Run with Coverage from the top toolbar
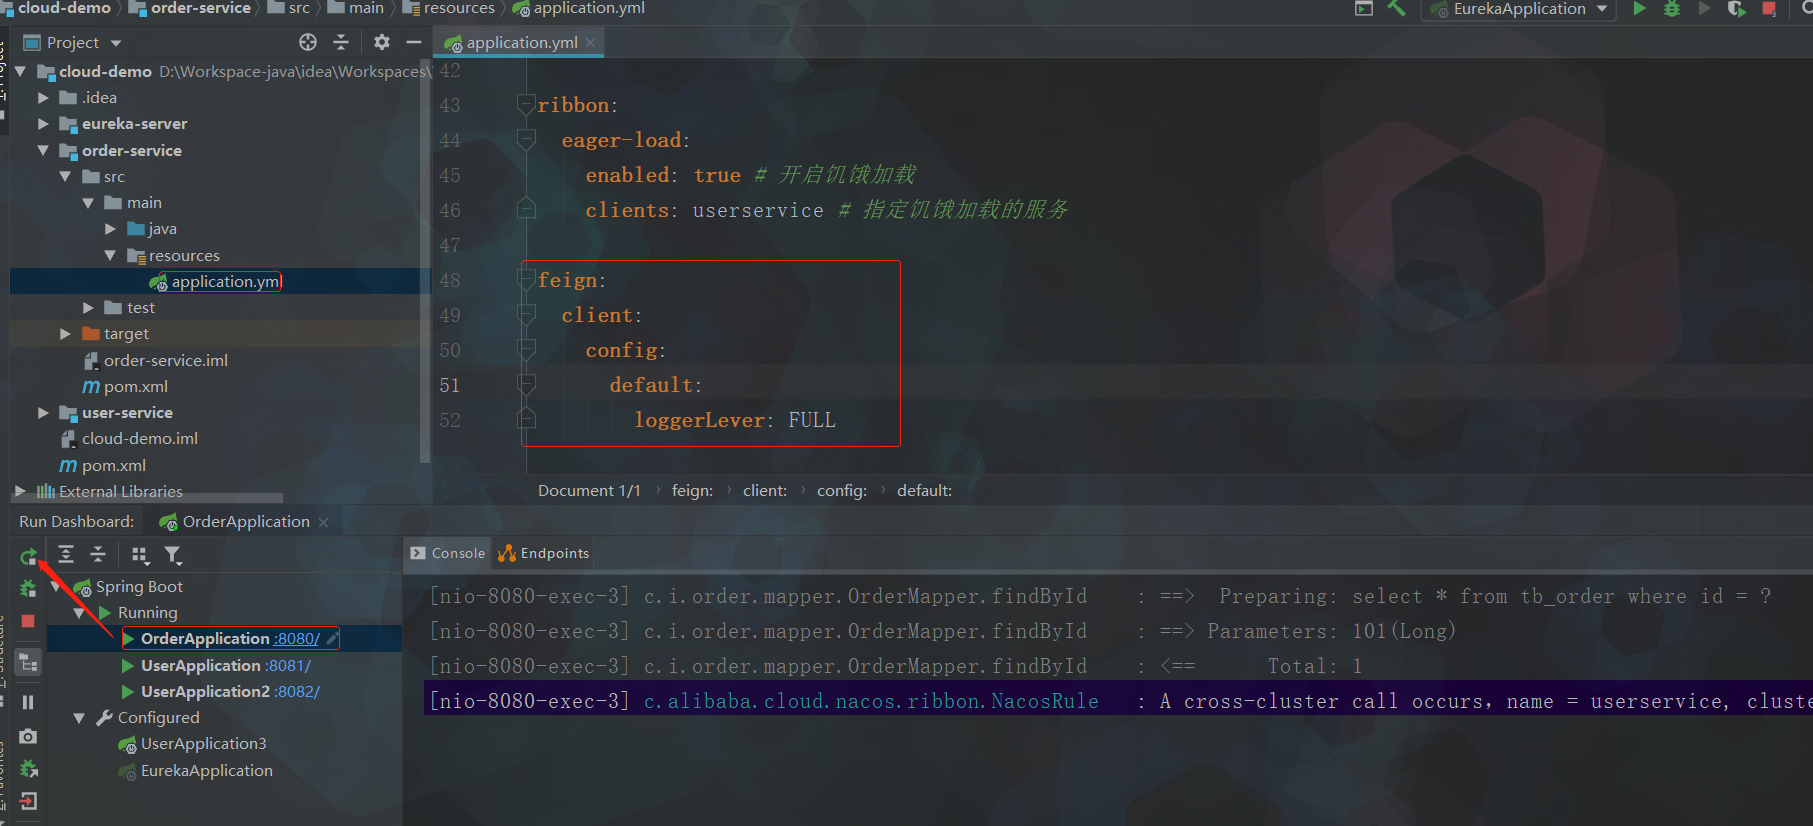Screen dimensions: 1813x826 click(1736, 9)
